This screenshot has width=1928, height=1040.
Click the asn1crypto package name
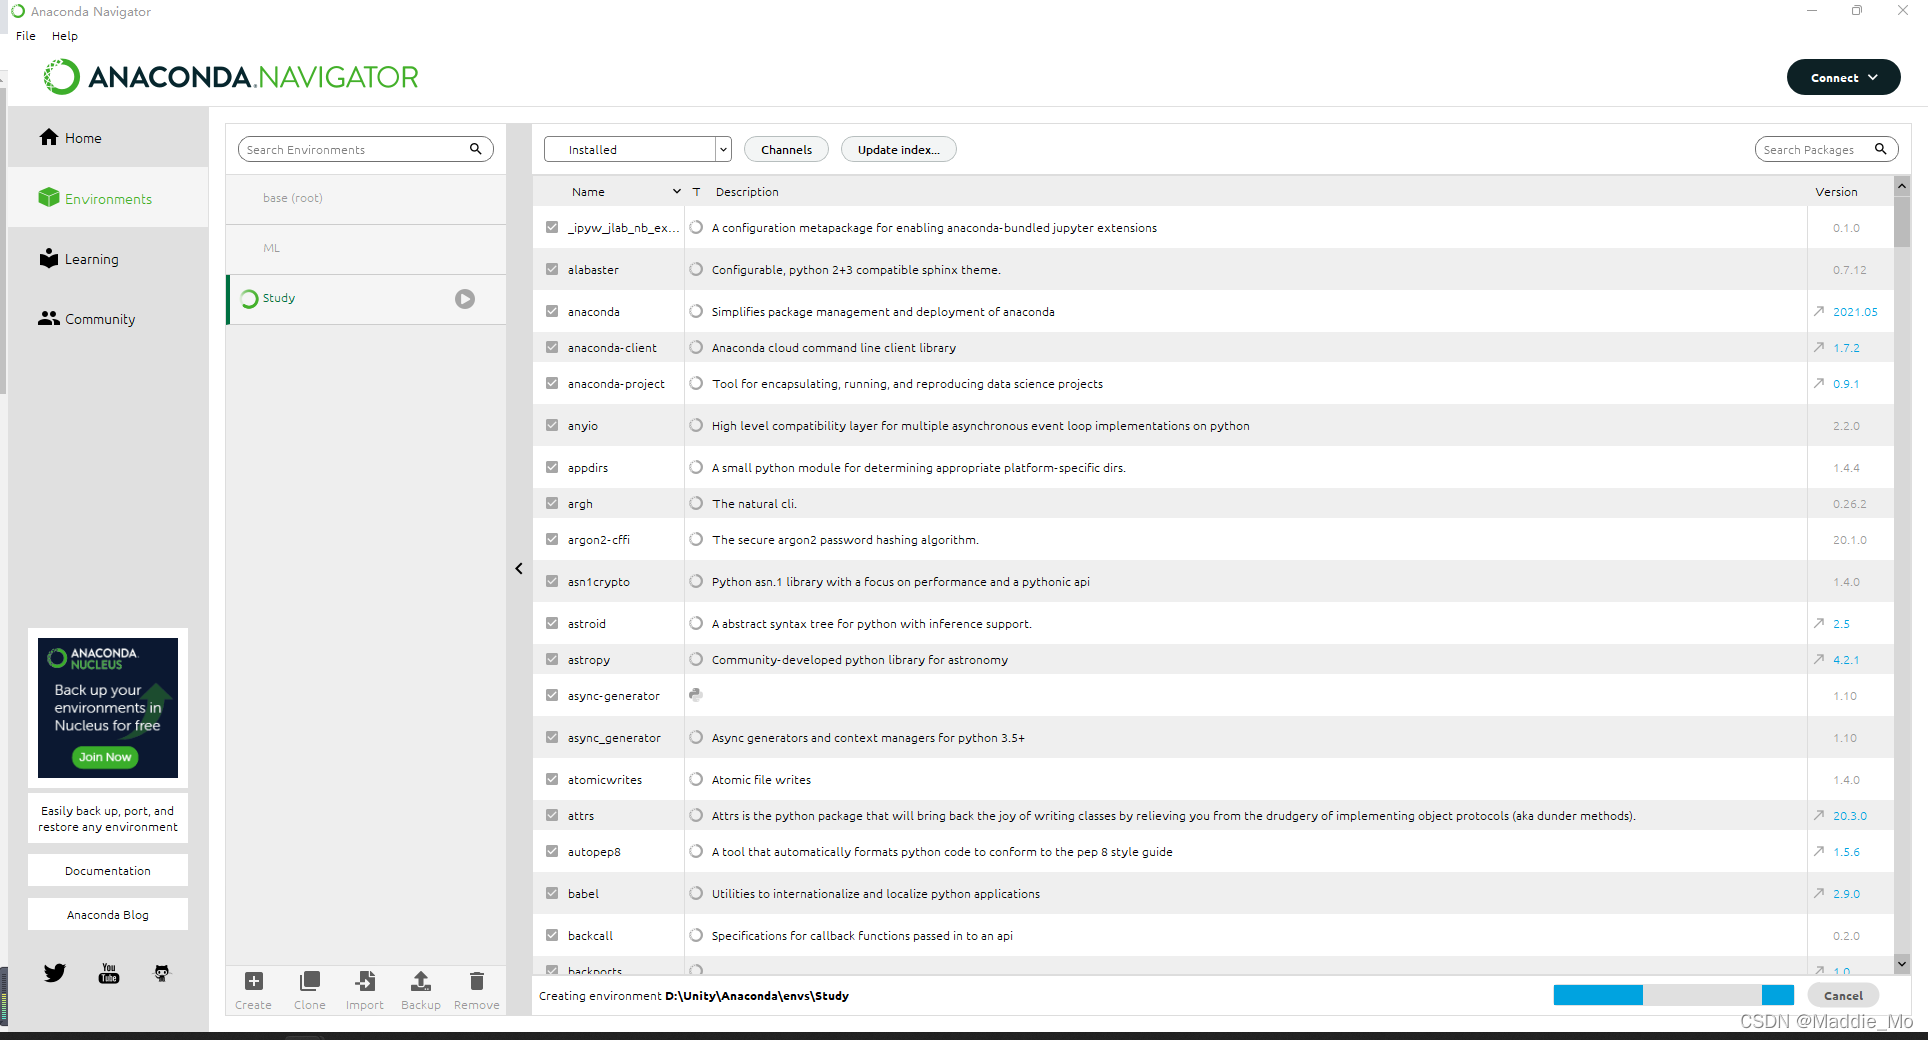coord(599,582)
